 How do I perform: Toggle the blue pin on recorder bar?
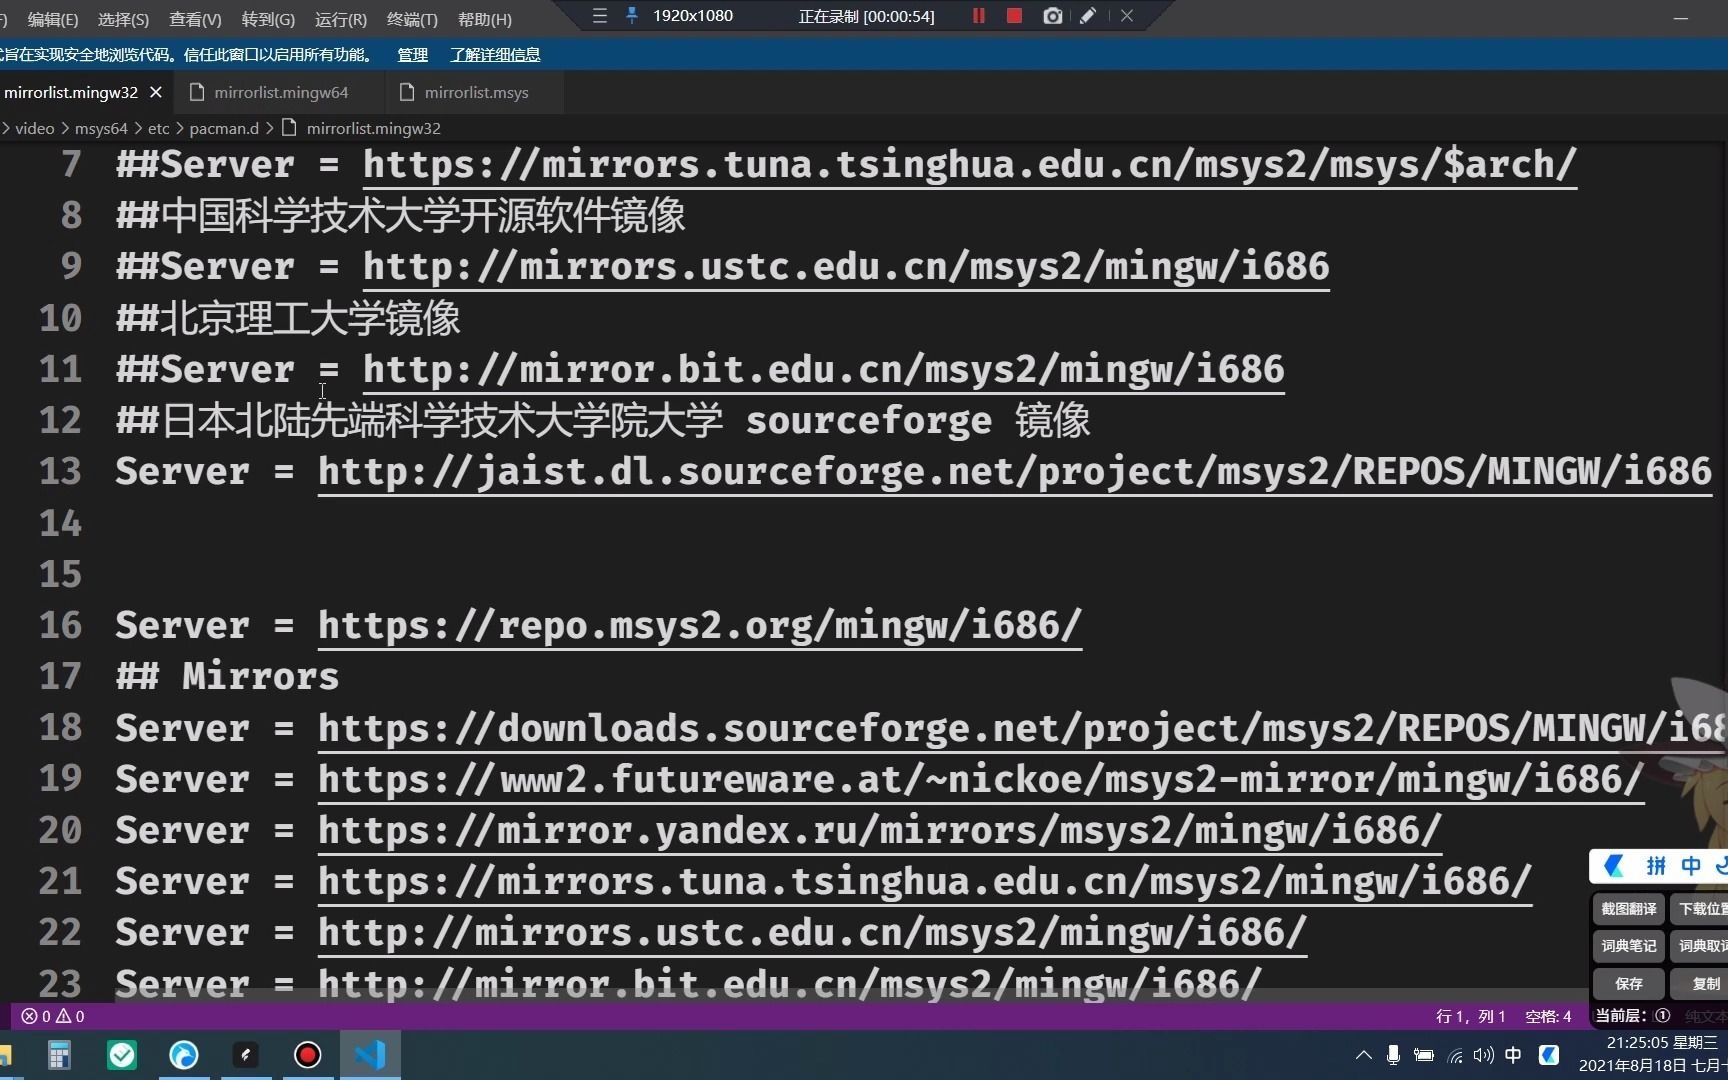(632, 16)
